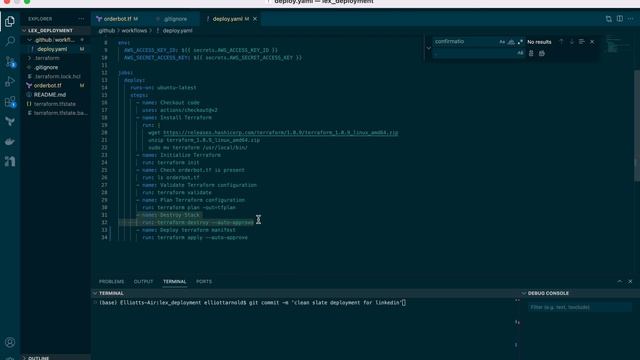
Task: Click the split editor right icon
Action: 620,19
